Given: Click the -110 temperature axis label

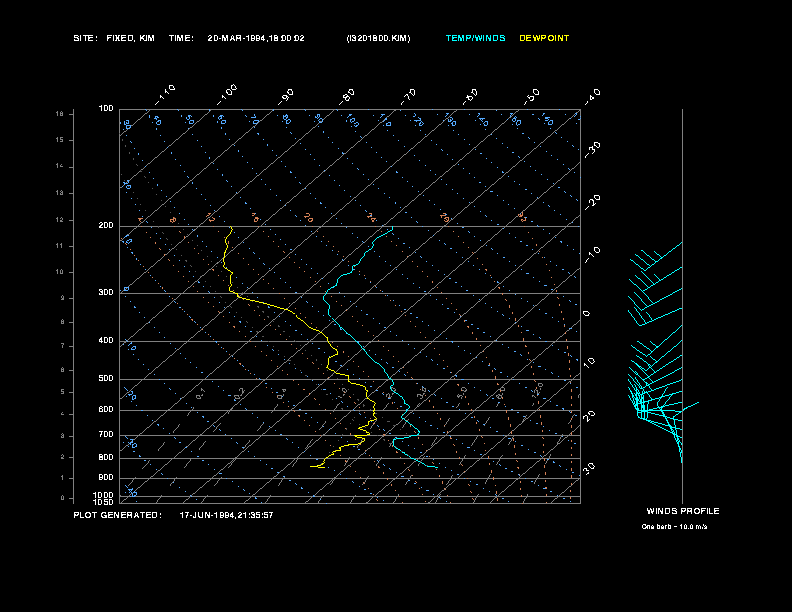Looking at the screenshot, I should 165,94.
